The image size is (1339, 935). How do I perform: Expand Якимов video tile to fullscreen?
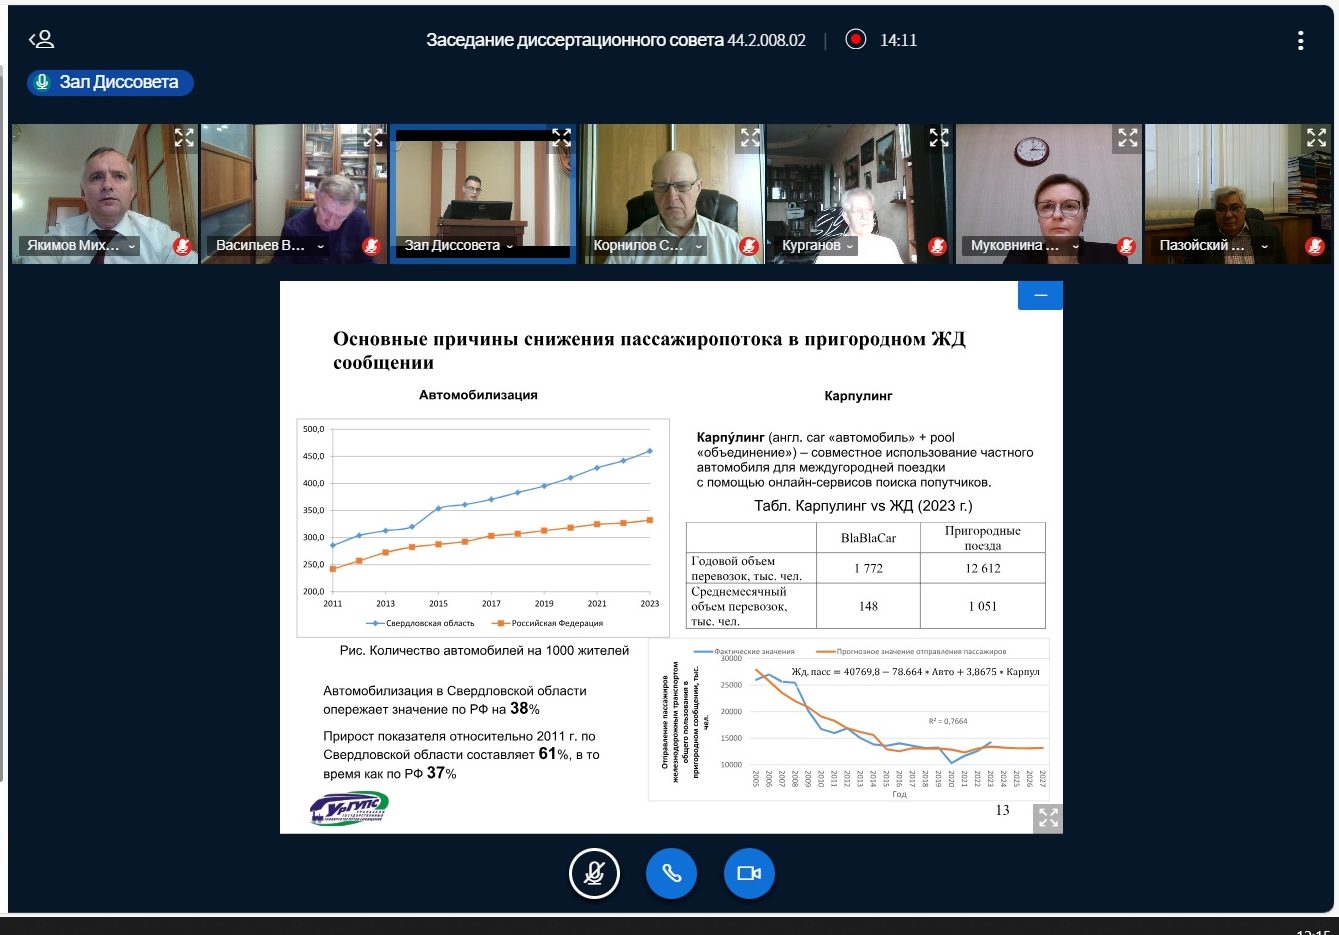tap(184, 138)
